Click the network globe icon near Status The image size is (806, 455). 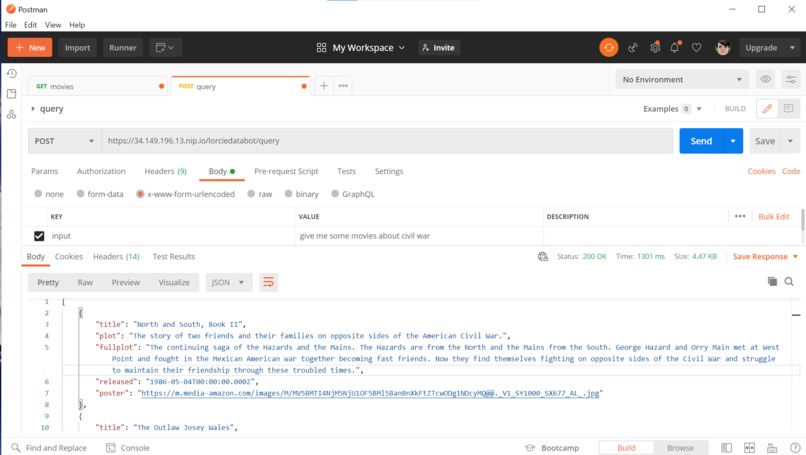[x=543, y=257]
